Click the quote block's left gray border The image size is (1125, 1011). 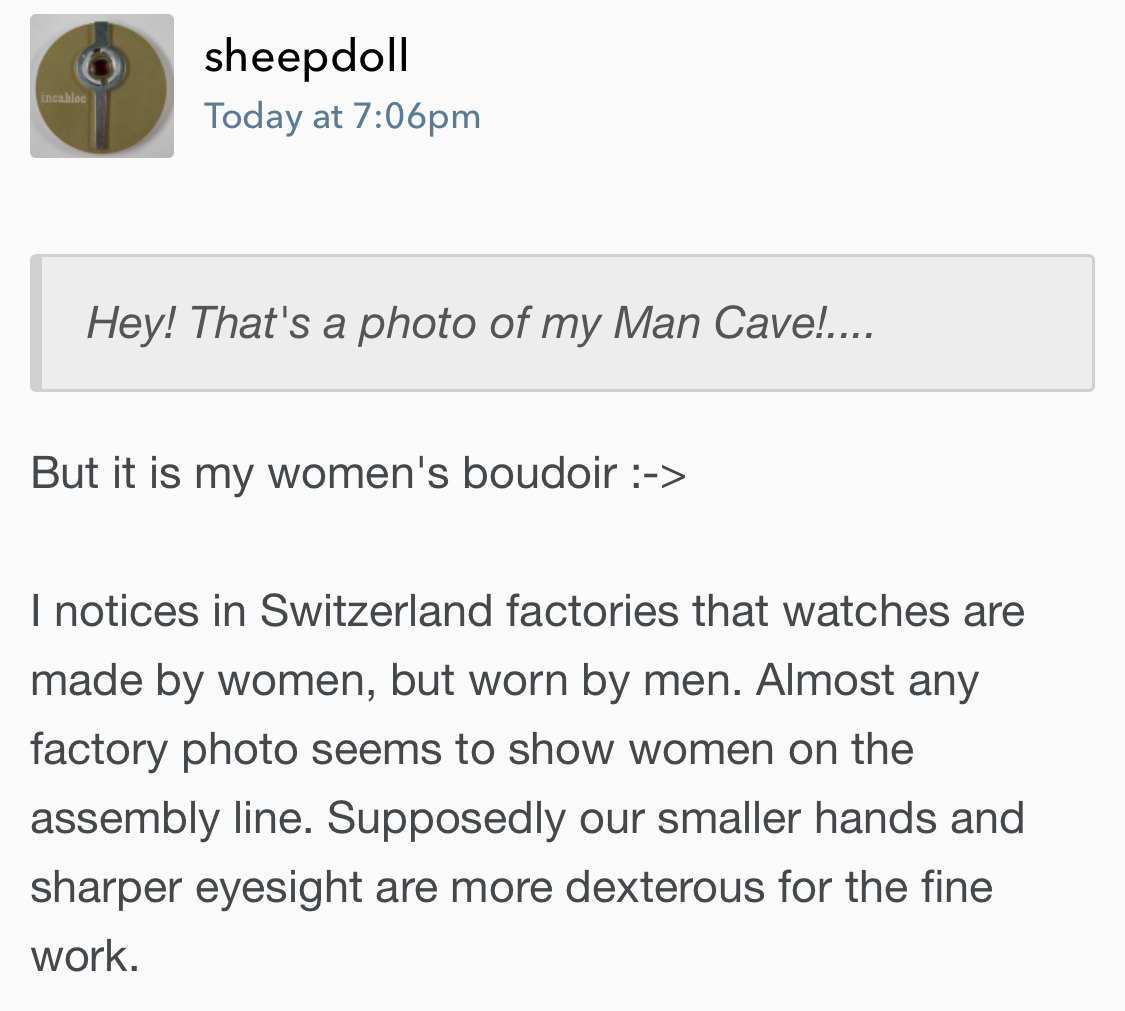(36, 323)
